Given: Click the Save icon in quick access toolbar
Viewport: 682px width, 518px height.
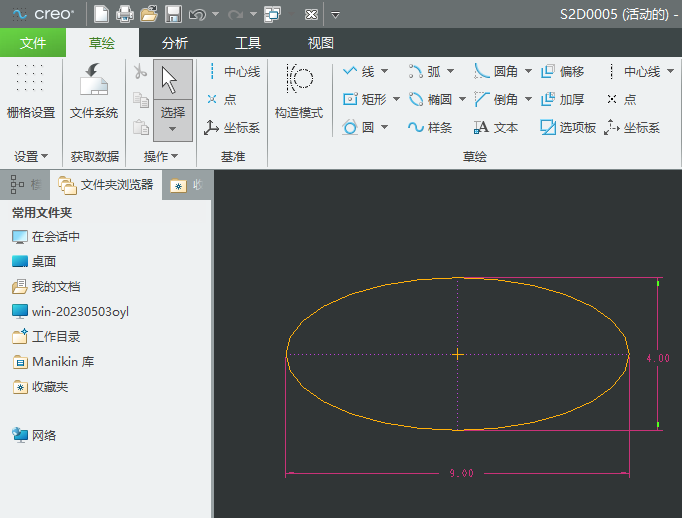Looking at the screenshot, I should pos(173,14).
